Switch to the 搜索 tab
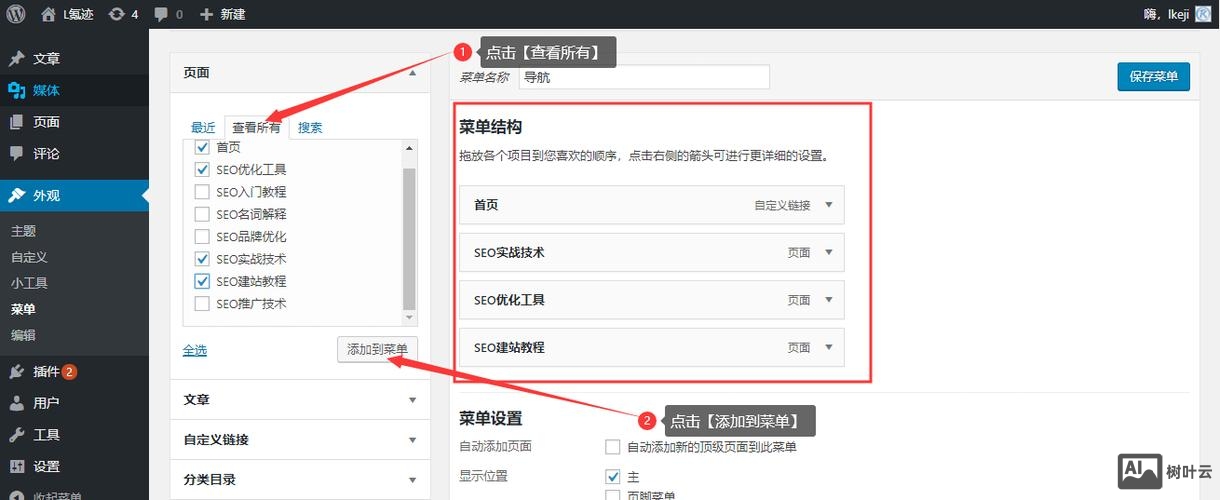Screen dimensions: 1220x500 (310, 128)
